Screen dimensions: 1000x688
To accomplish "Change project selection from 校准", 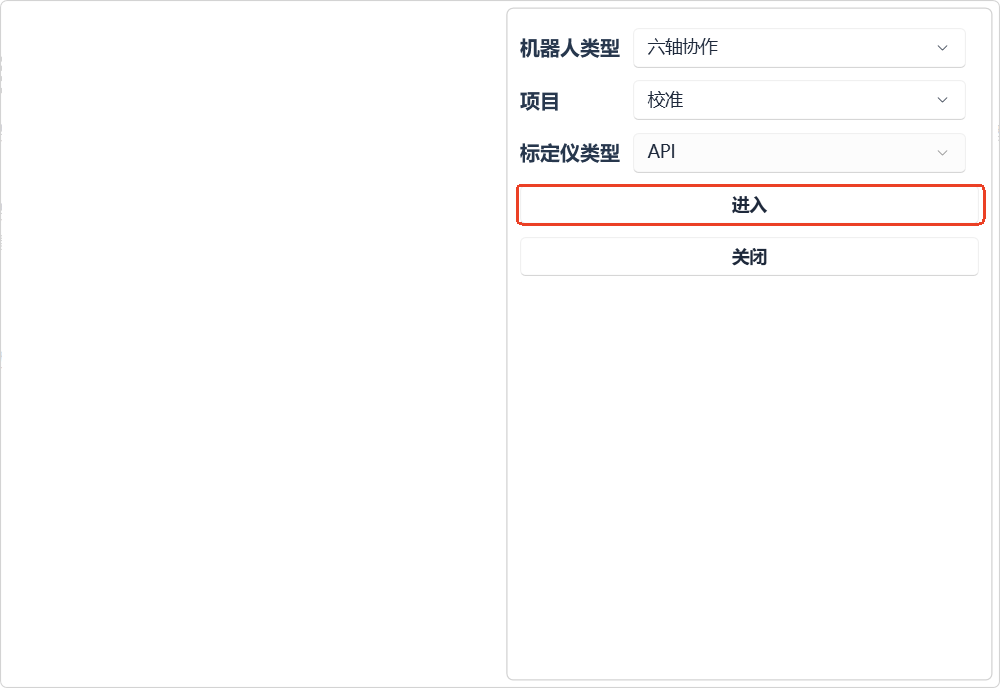I will [x=798, y=100].
